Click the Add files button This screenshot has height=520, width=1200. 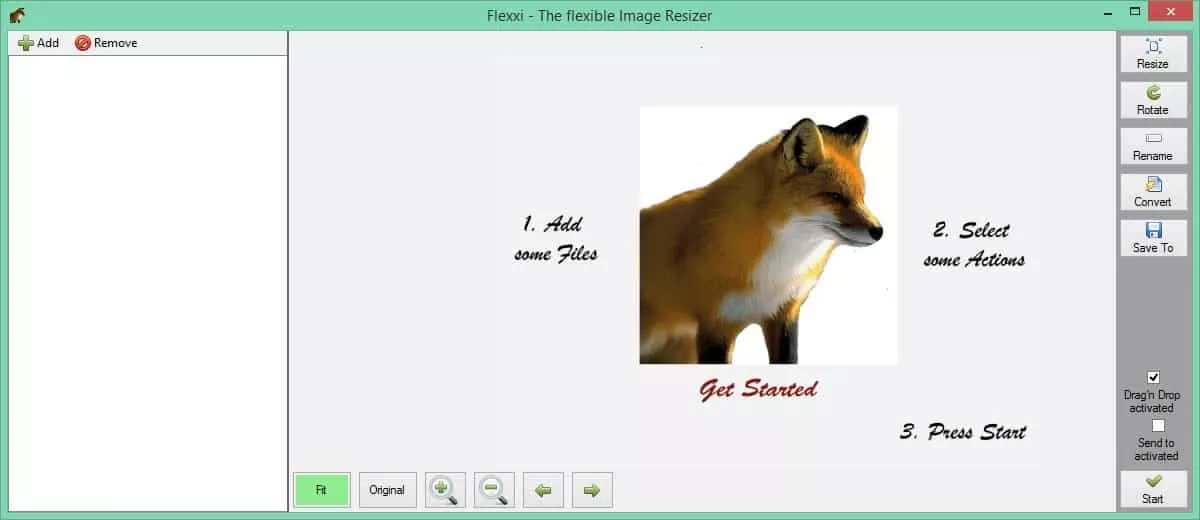click(x=39, y=43)
